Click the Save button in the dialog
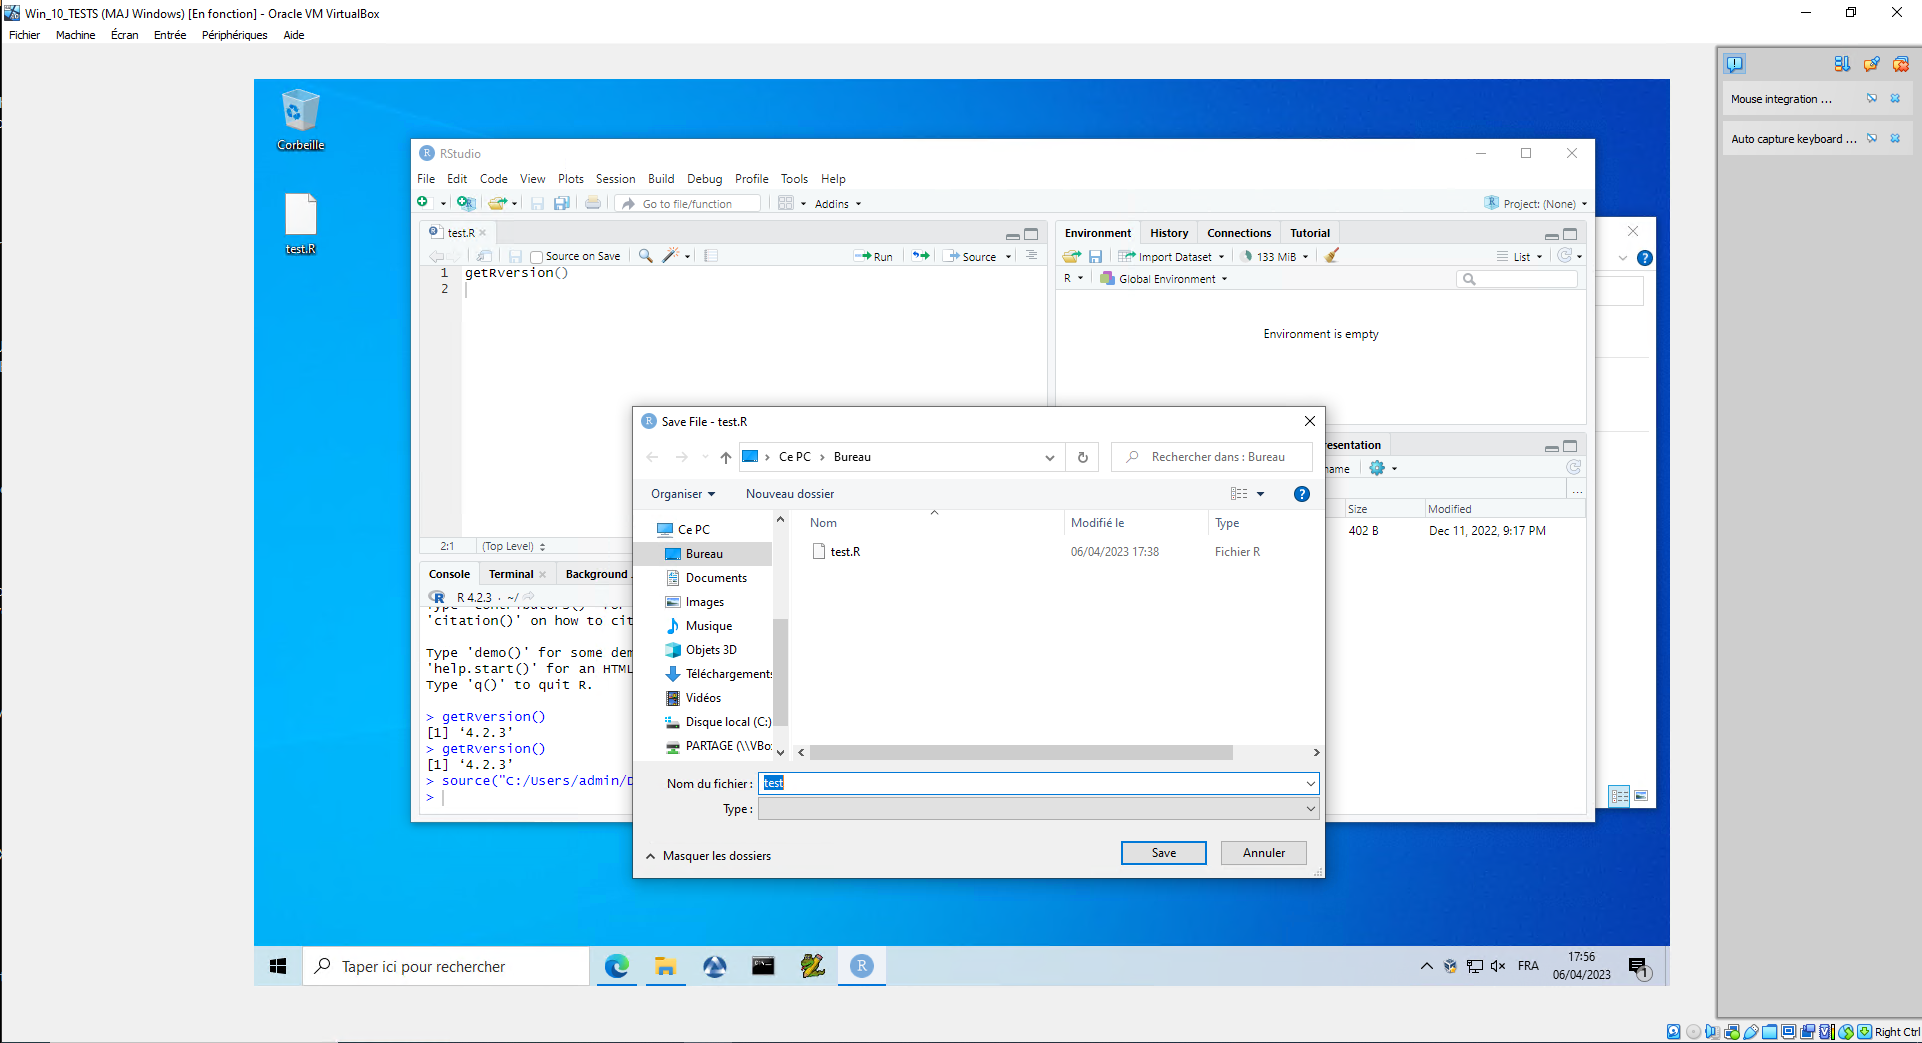1922x1043 pixels. pyautogui.click(x=1163, y=852)
